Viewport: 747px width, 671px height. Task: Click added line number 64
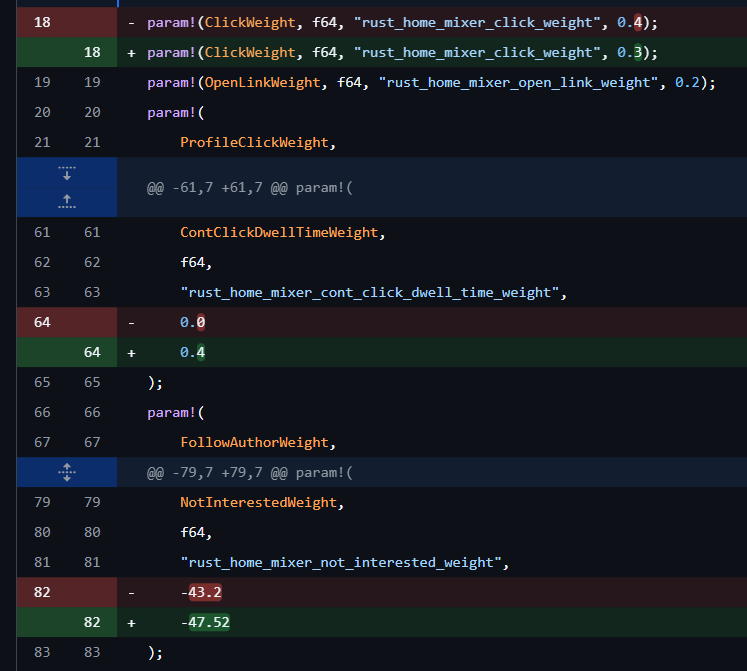point(92,353)
